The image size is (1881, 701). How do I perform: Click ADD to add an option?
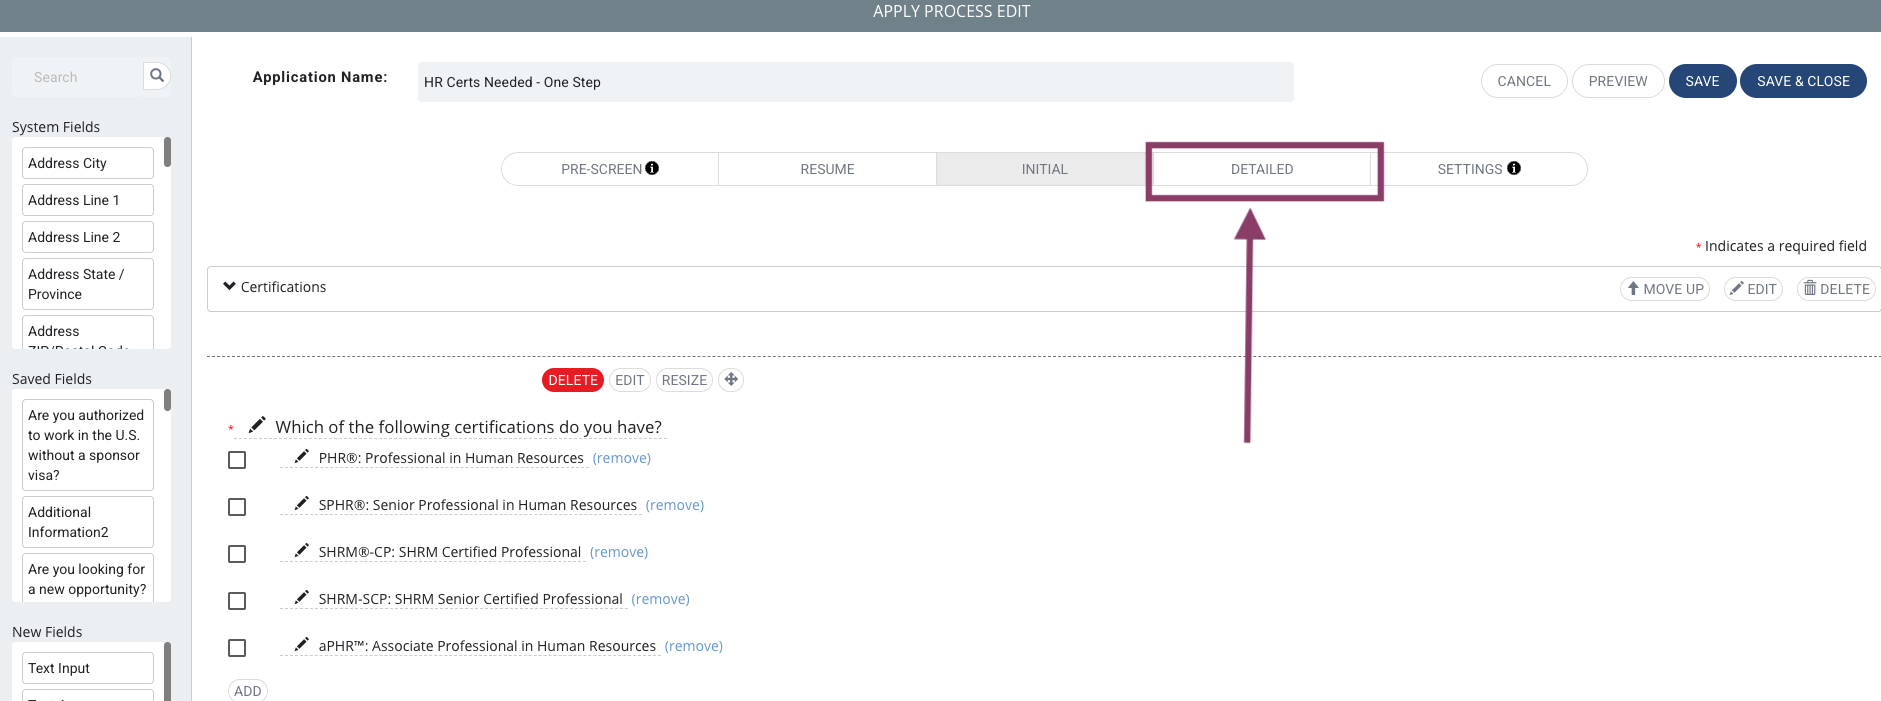[248, 691]
